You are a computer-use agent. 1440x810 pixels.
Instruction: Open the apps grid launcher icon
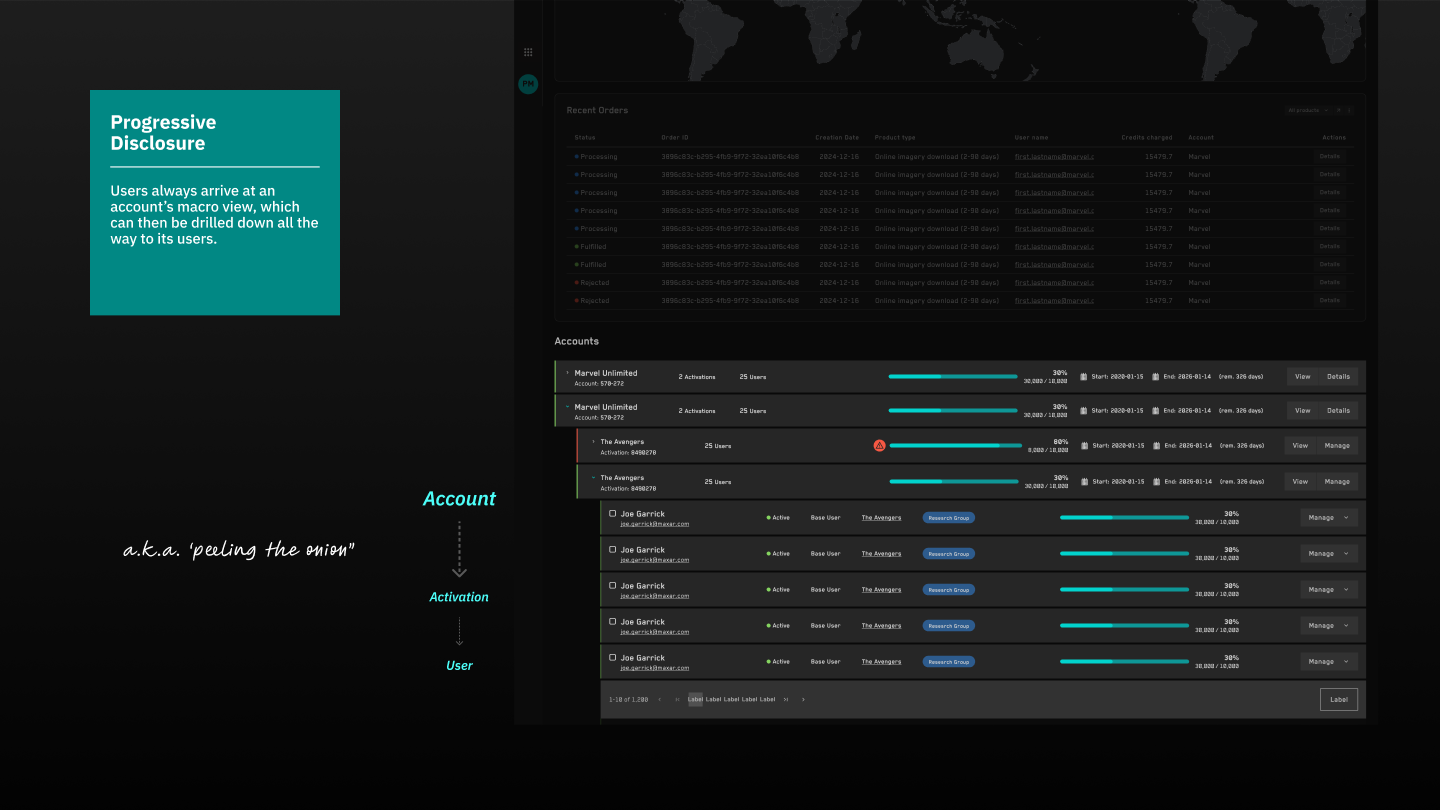click(x=528, y=52)
